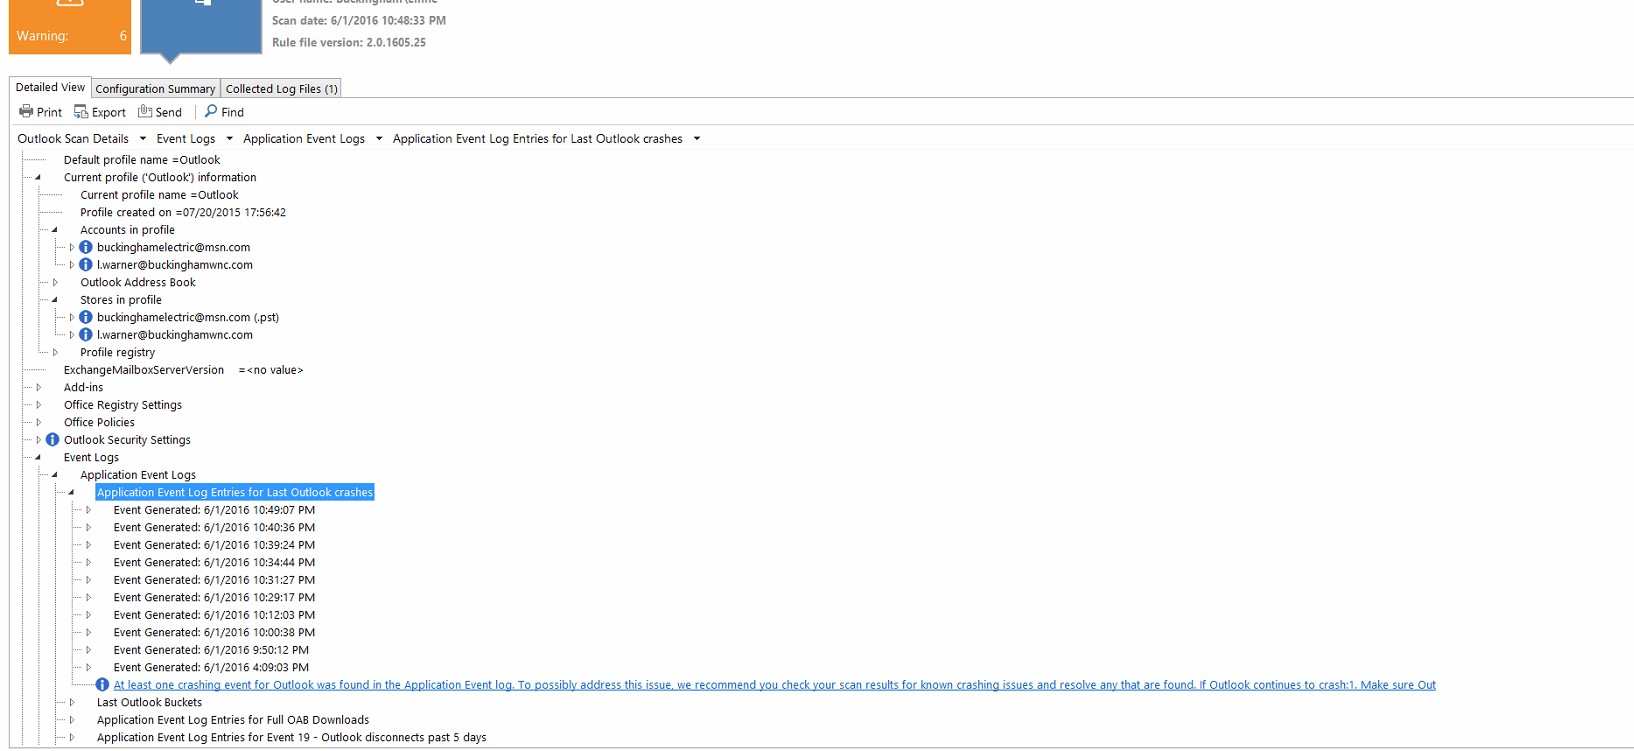Click info icon beside l.warner@buckinghamwnc.com account

pos(86,265)
